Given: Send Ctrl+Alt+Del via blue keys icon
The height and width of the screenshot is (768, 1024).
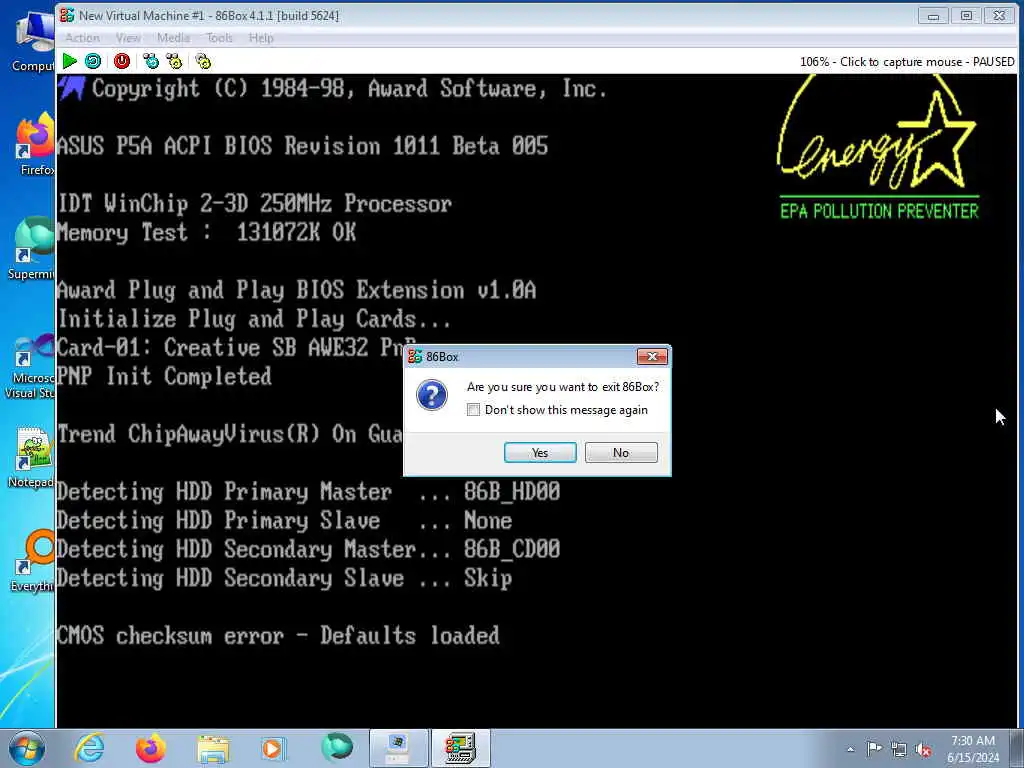Looking at the screenshot, I should [x=151, y=61].
